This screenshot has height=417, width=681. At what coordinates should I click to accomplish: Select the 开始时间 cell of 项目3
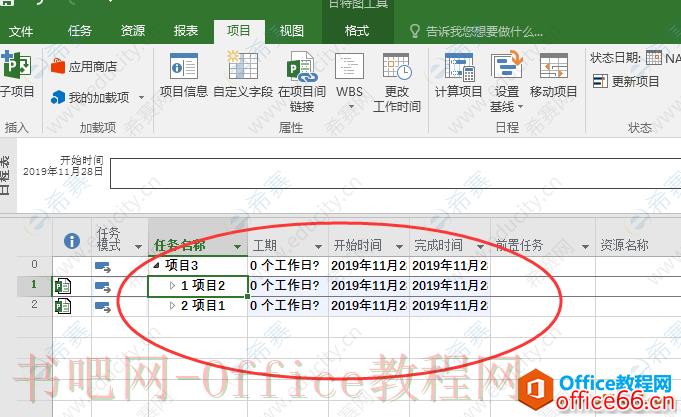pos(369,265)
